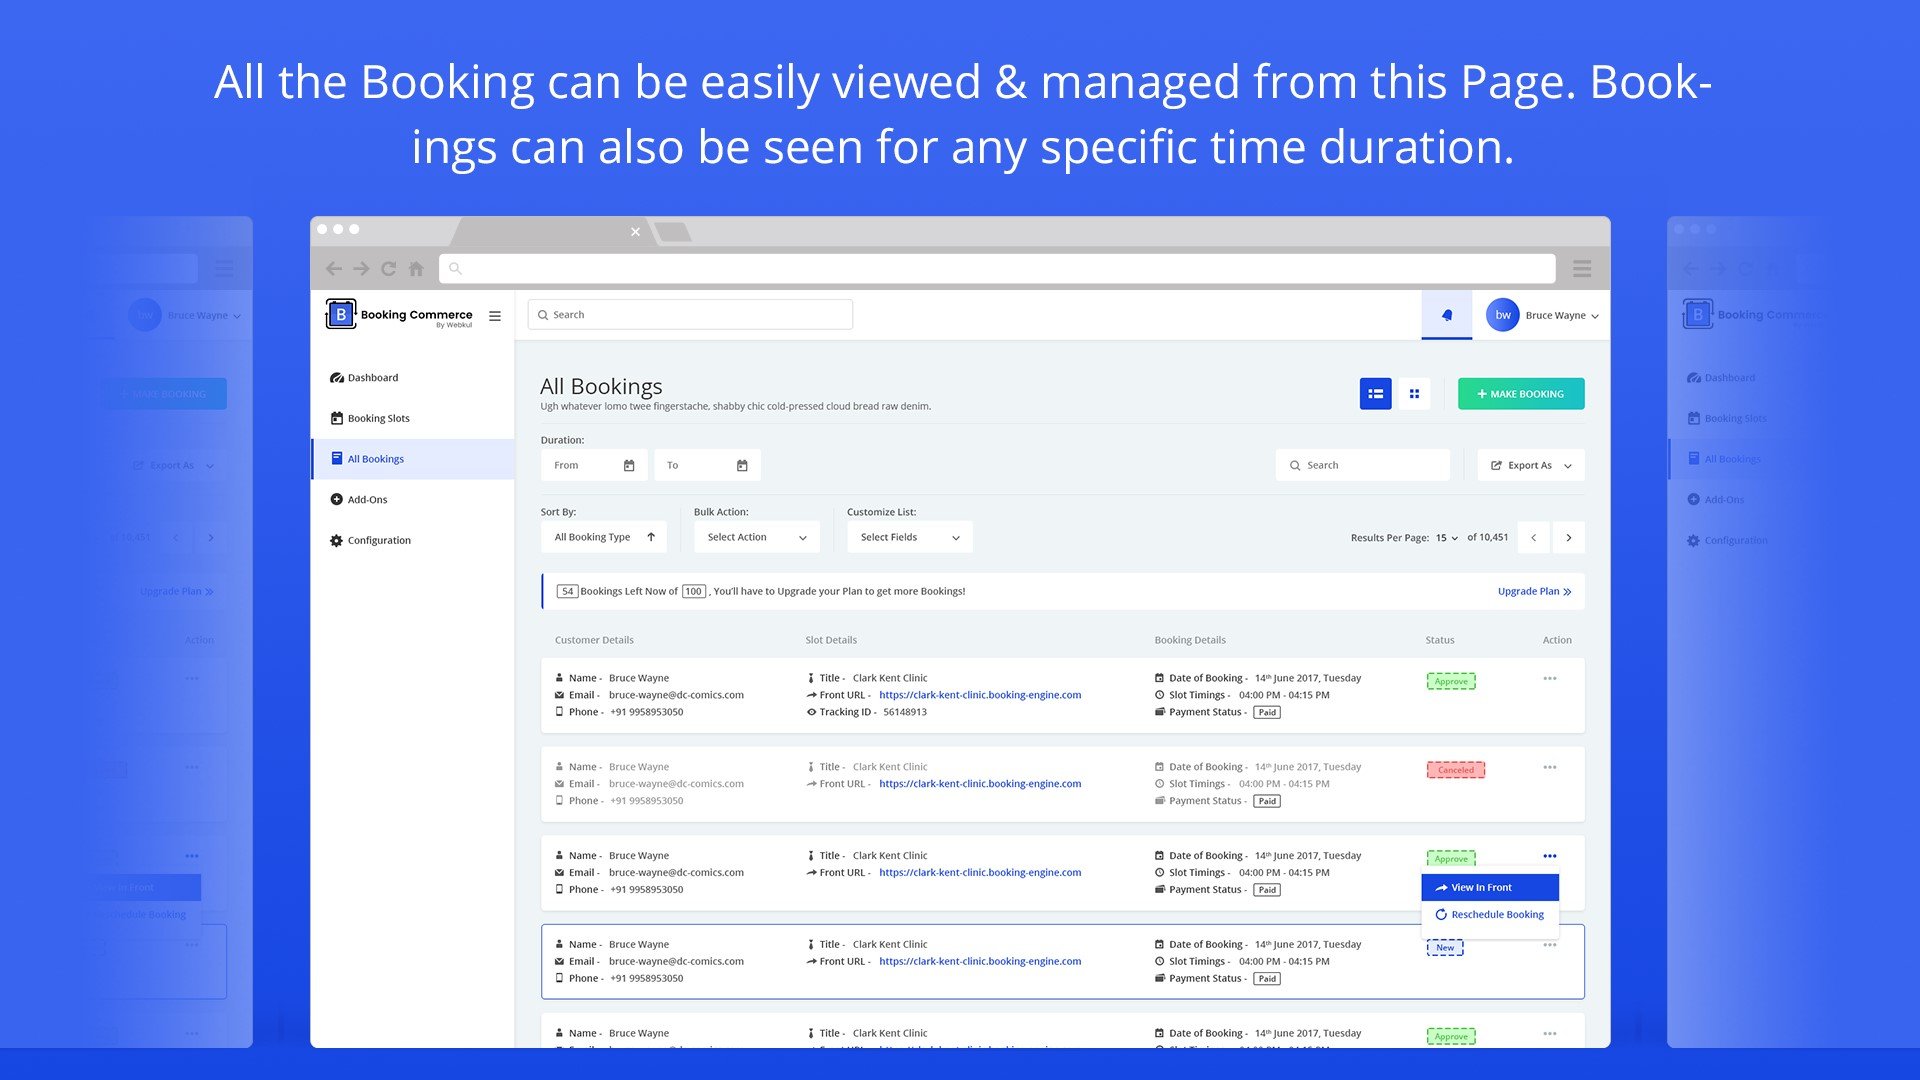This screenshot has width=1920, height=1080.
Task: Open Add-Ons in the sidebar
Action: pos(412,500)
